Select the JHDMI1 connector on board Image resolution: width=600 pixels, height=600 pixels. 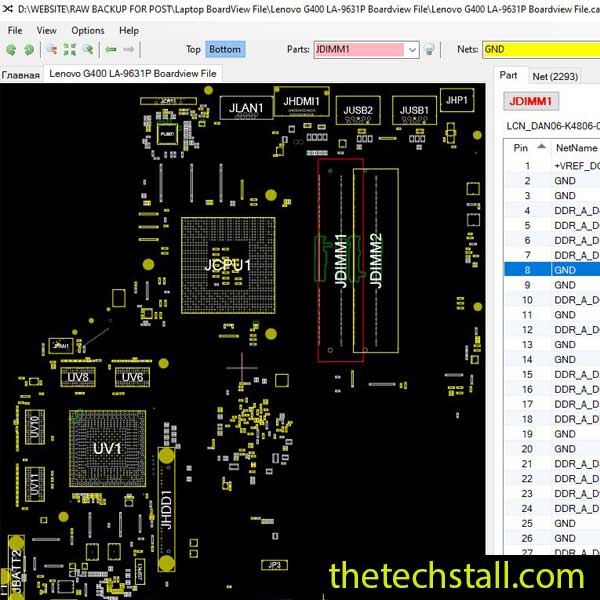(x=302, y=101)
